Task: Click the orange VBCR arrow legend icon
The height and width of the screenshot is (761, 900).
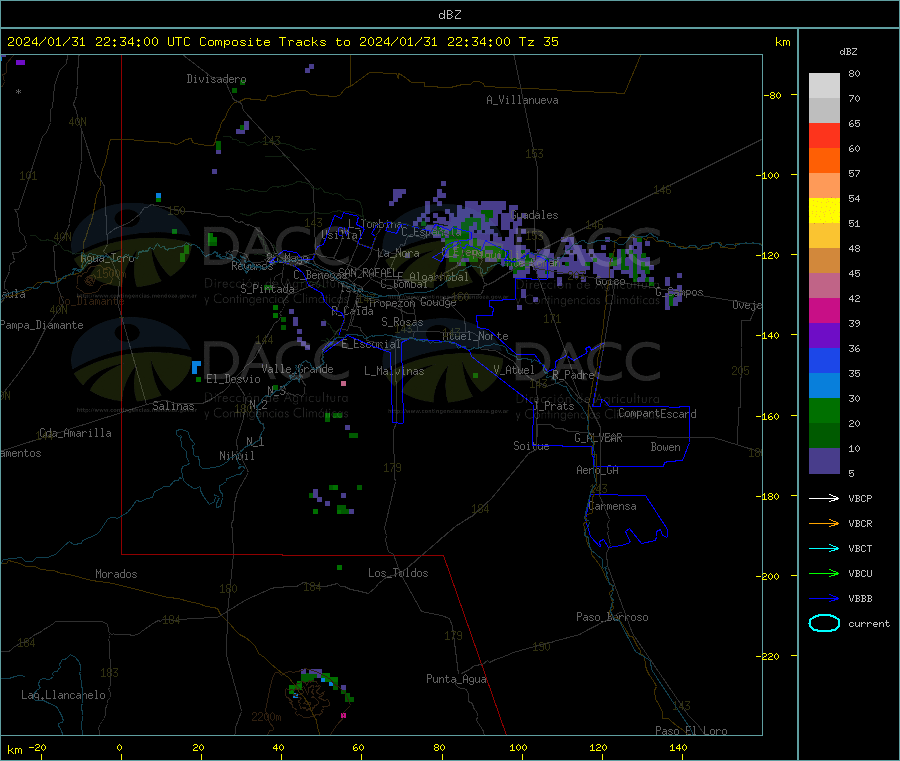Action: (x=824, y=523)
